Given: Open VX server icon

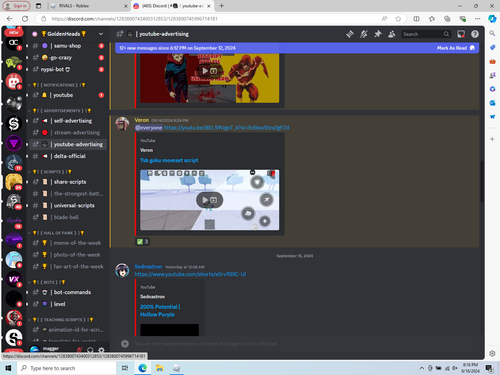Looking at the screenshot, I should [14, 279].
